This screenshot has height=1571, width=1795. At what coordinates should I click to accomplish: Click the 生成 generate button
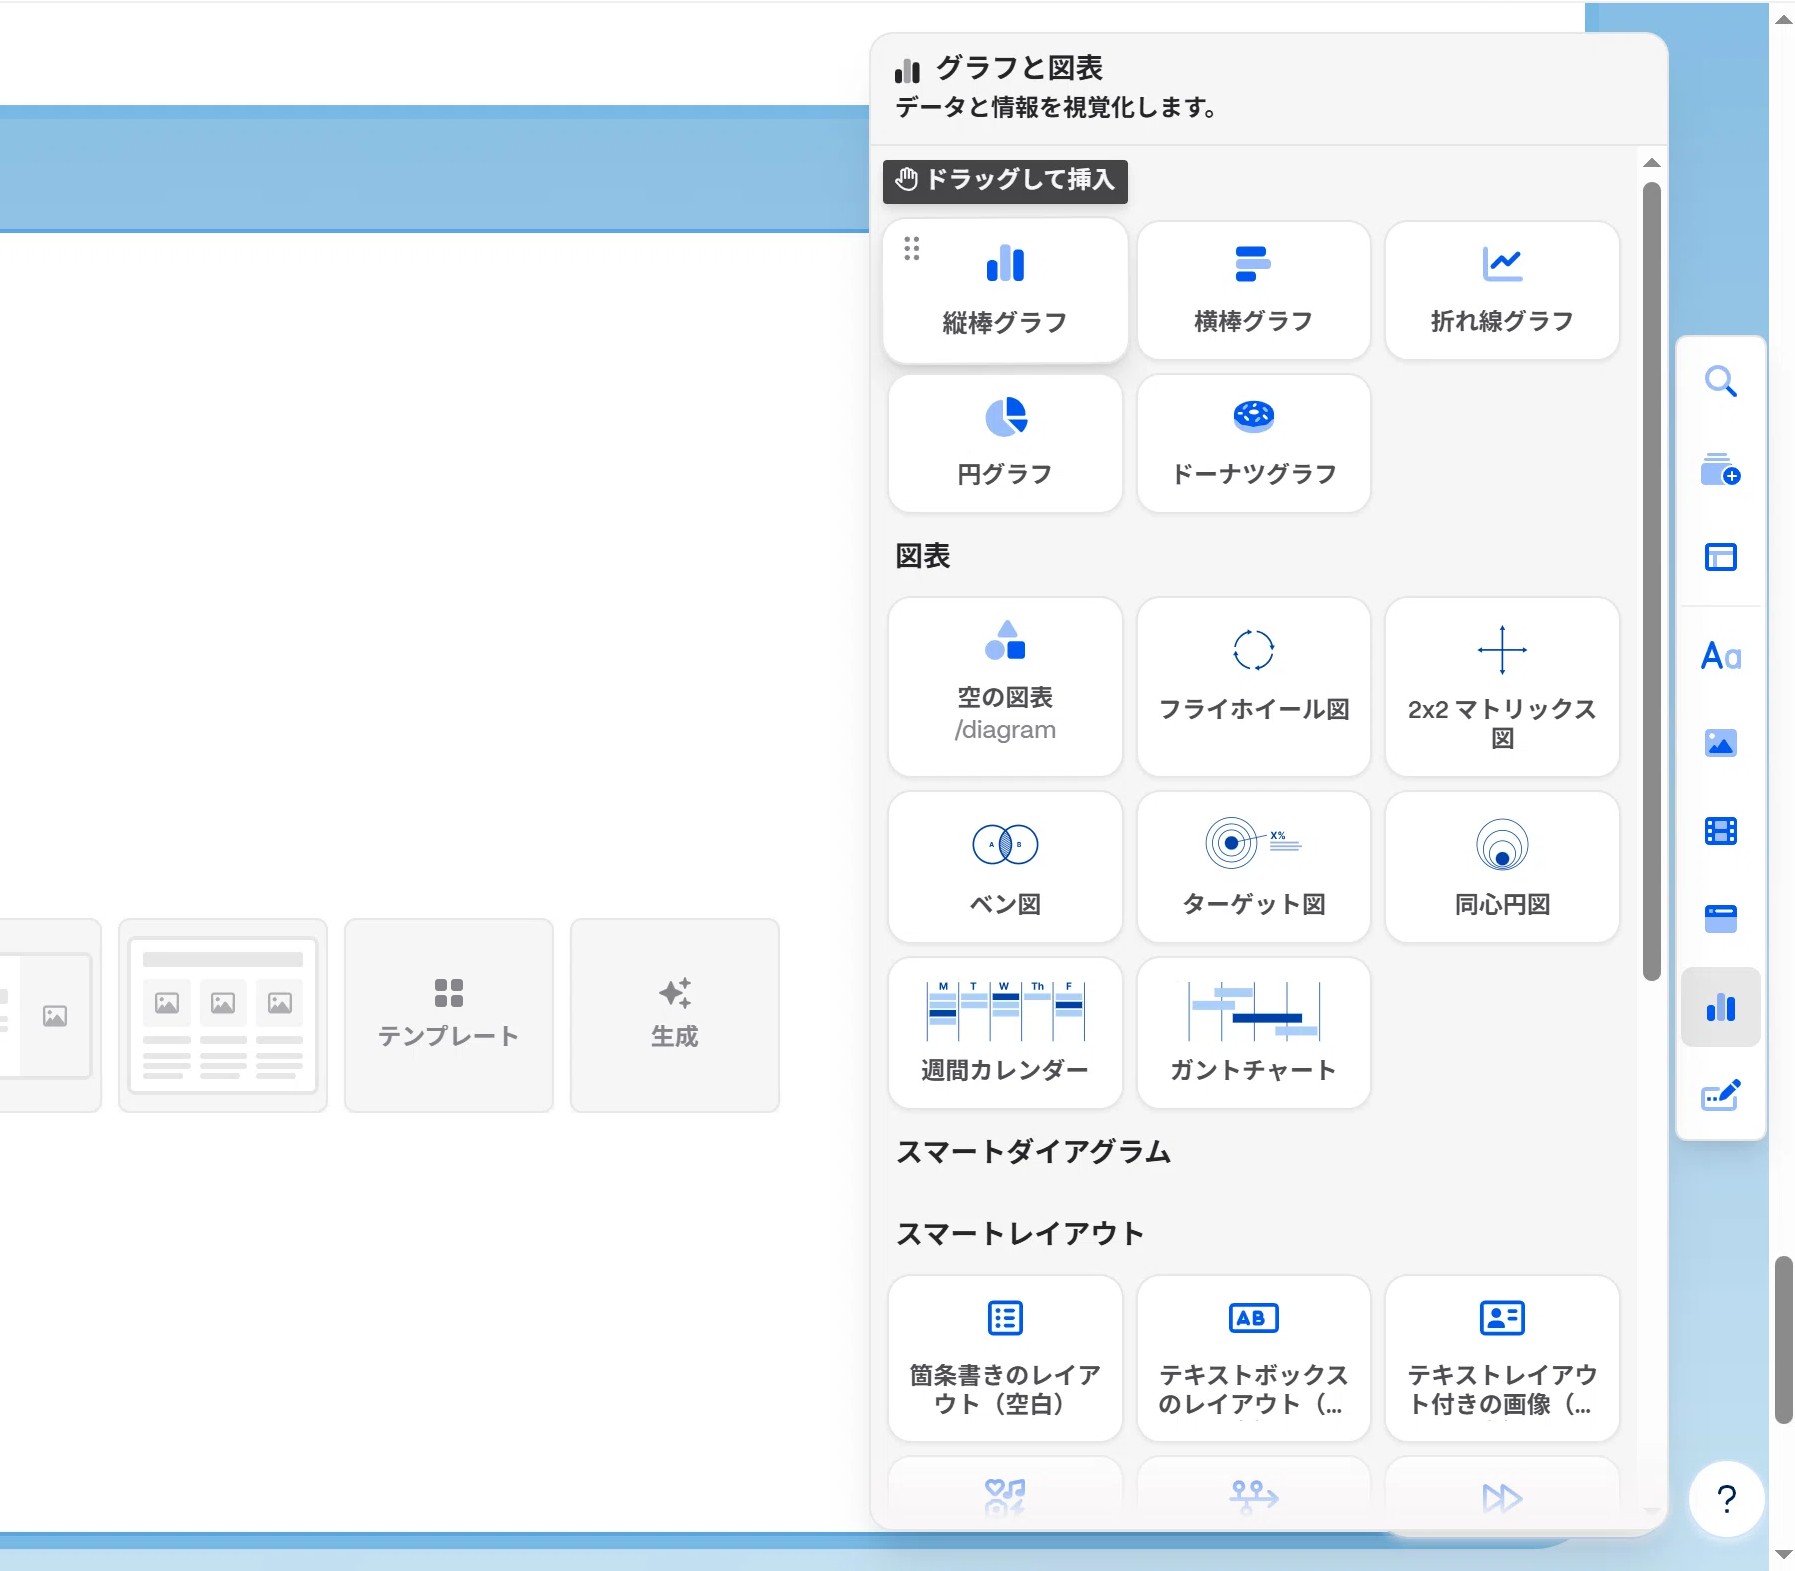click(675, 1015)
